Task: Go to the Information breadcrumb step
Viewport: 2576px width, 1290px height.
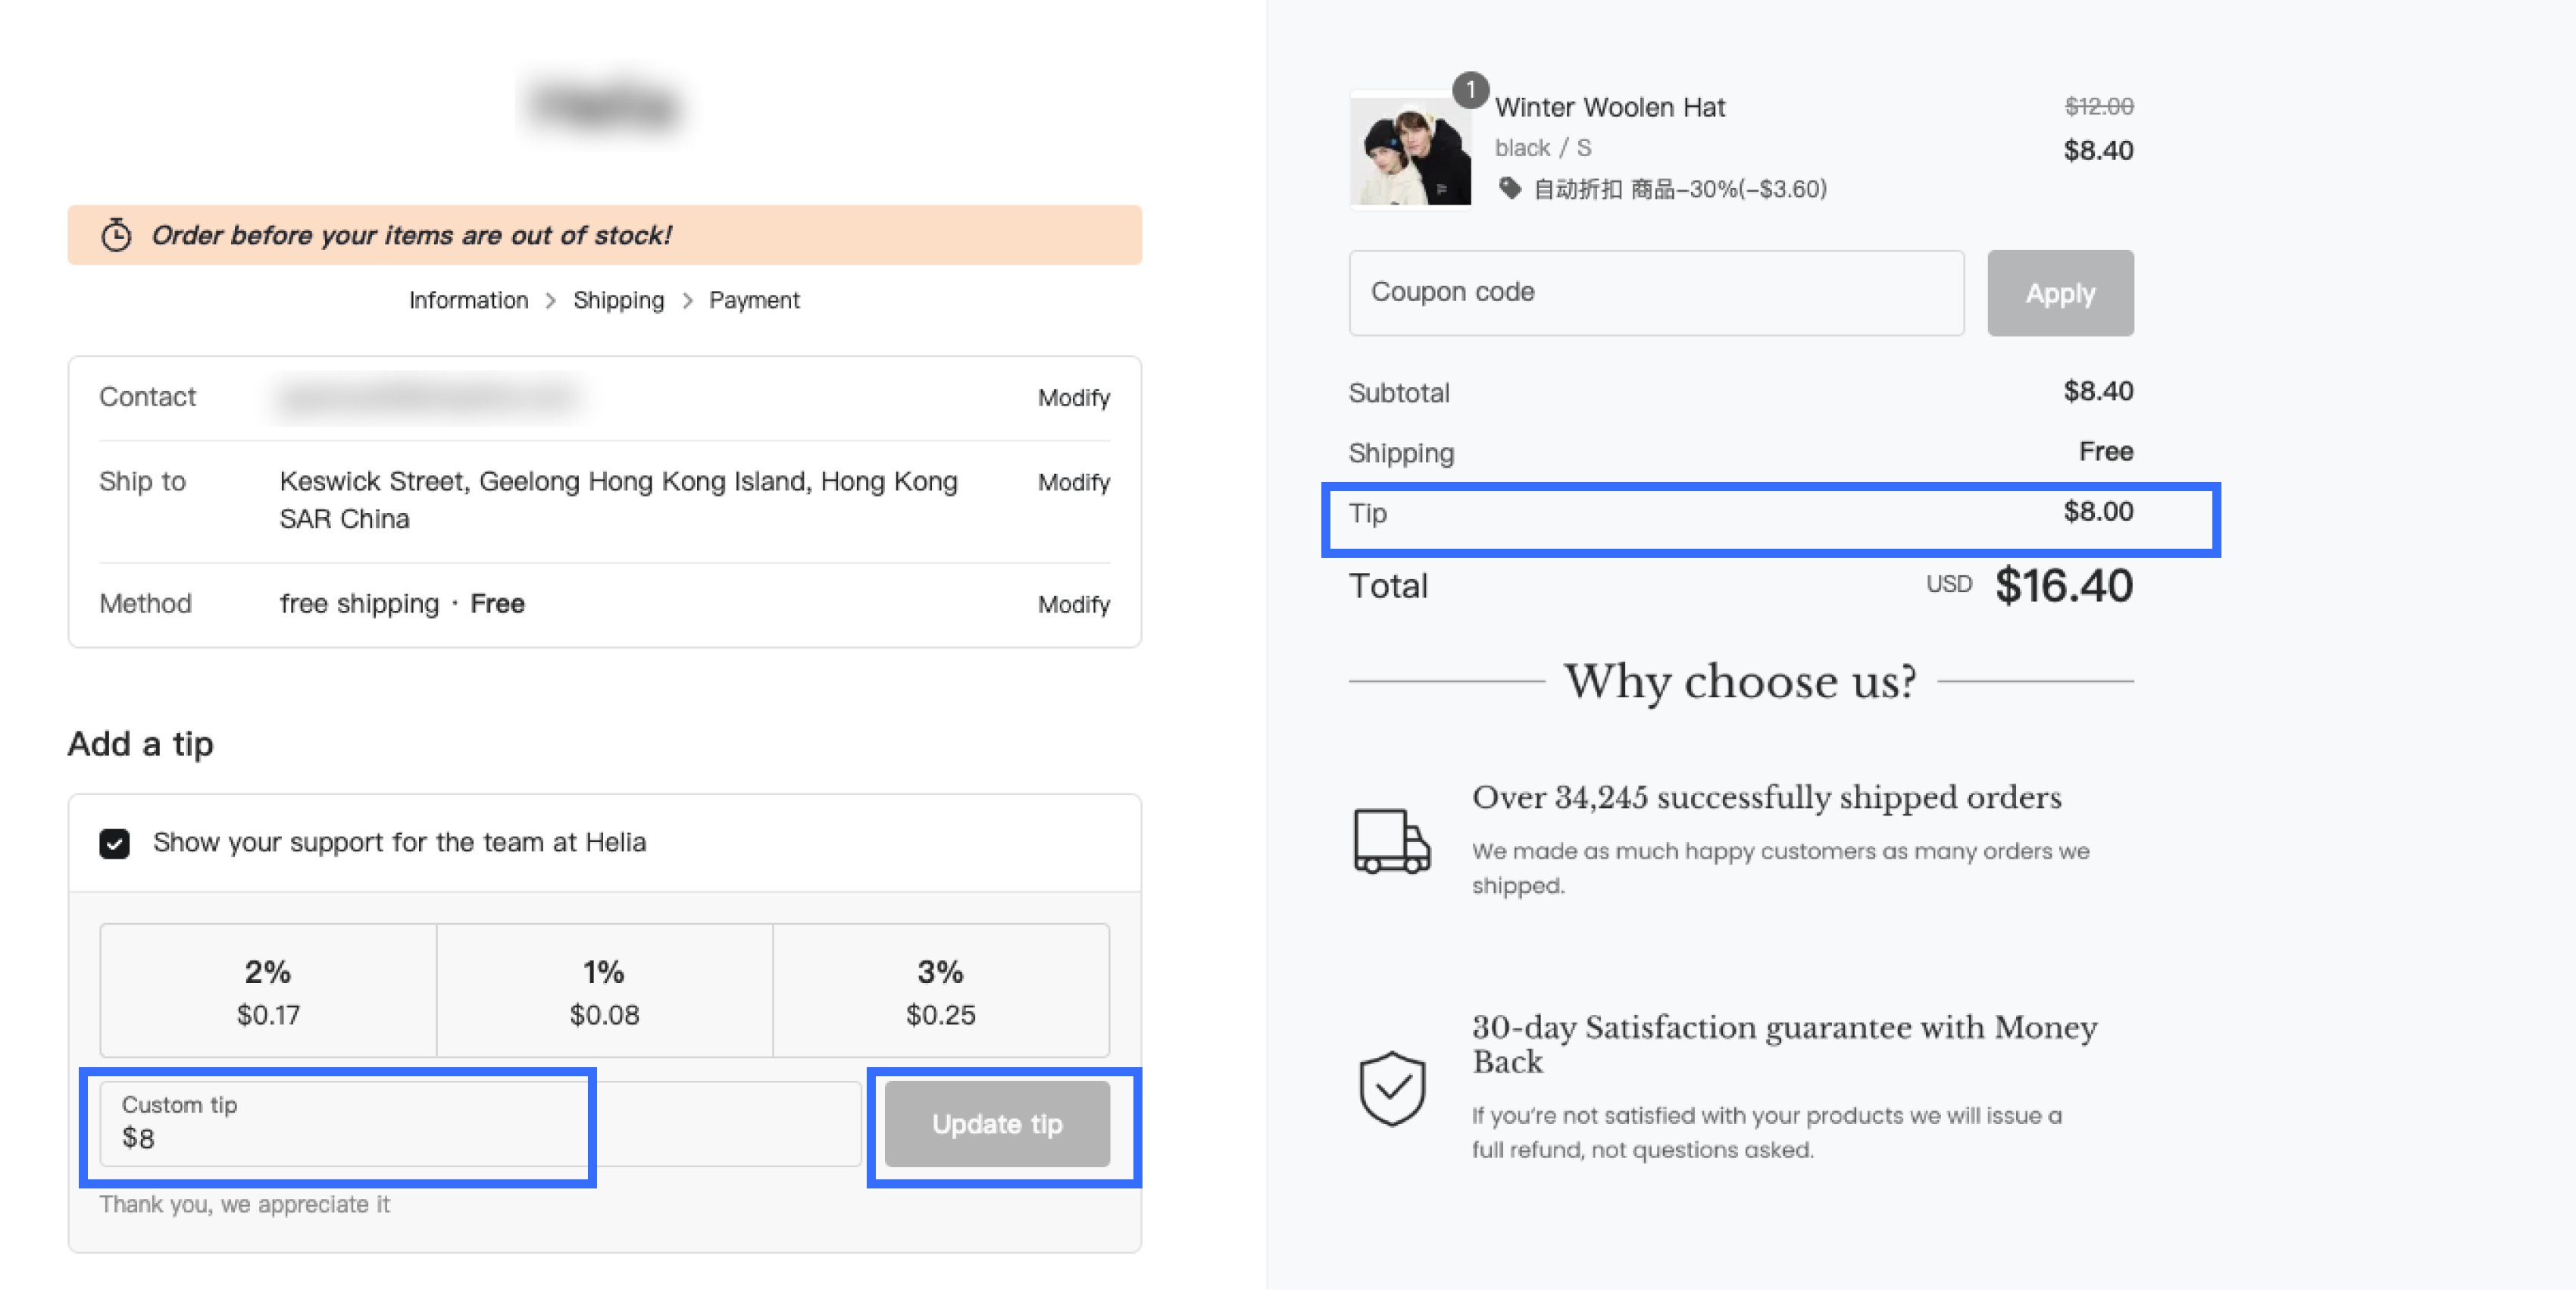Action: tap(468, 300)
